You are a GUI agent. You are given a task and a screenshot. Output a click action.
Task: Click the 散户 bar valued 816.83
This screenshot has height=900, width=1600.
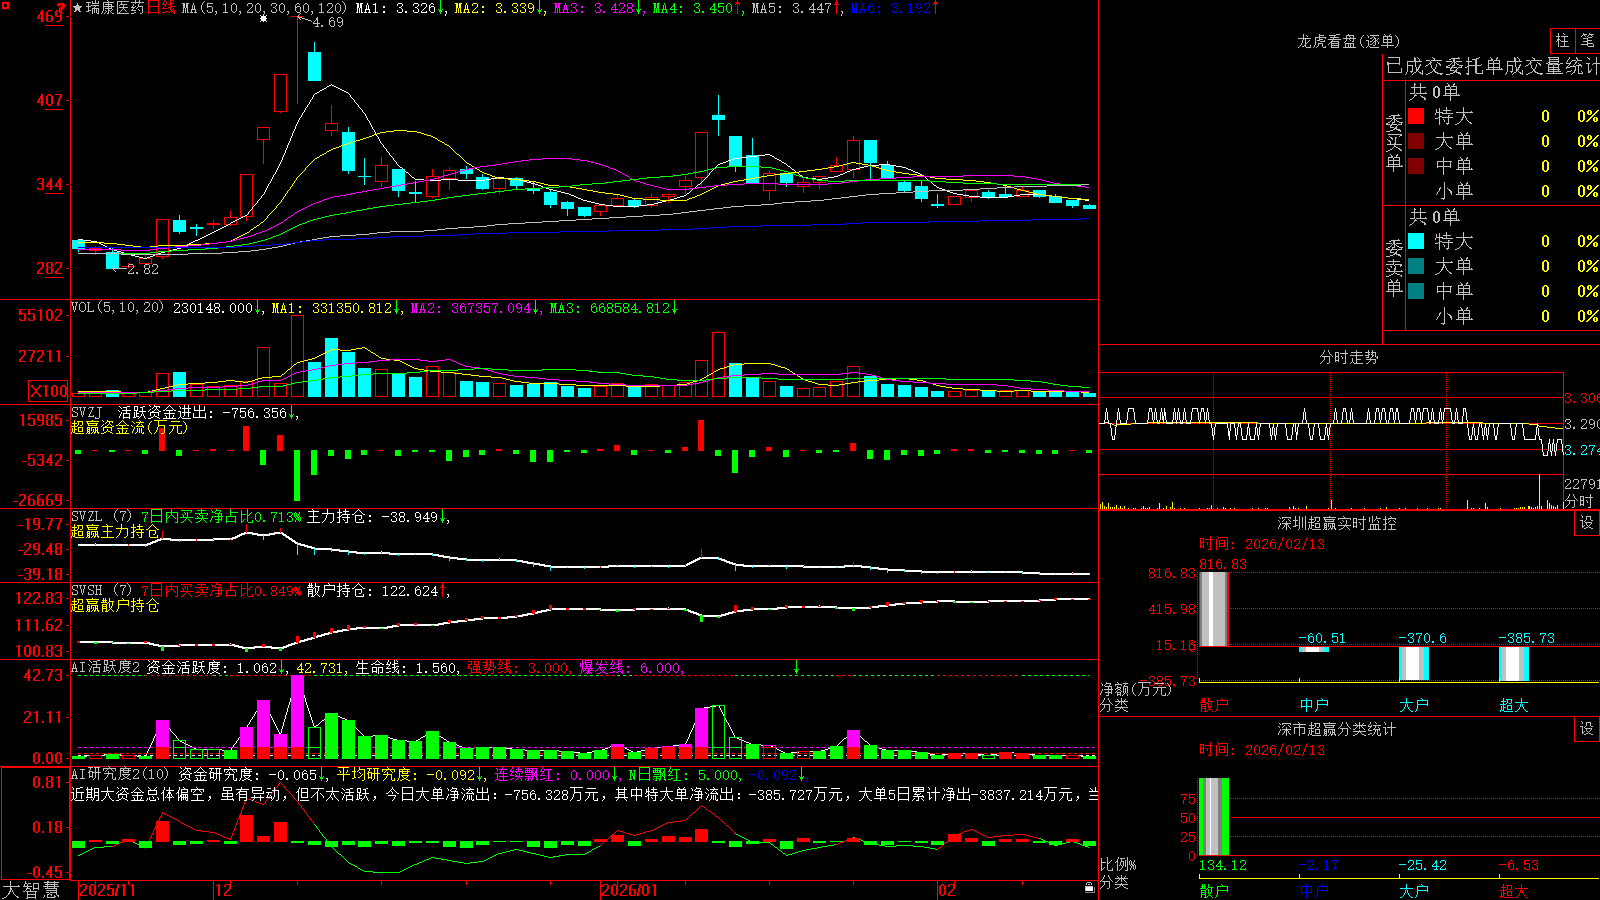click(x=1213, y=609)
